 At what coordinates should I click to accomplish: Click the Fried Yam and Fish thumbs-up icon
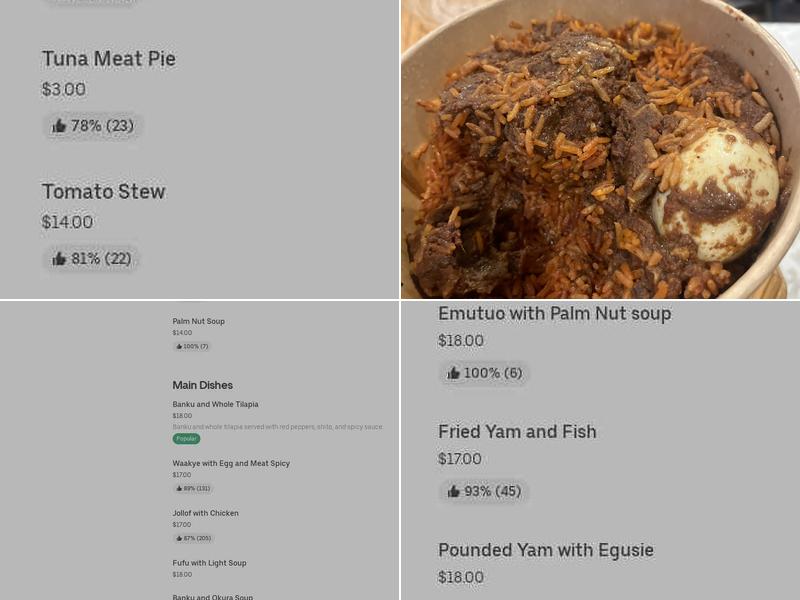click(x=454, y=491)
